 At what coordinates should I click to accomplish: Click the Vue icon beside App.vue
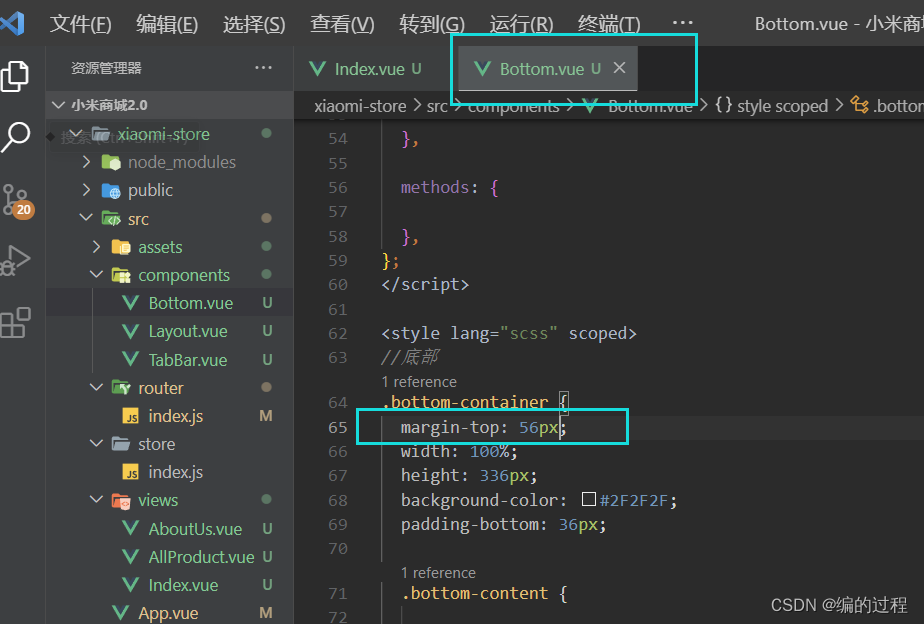(121, 613)
